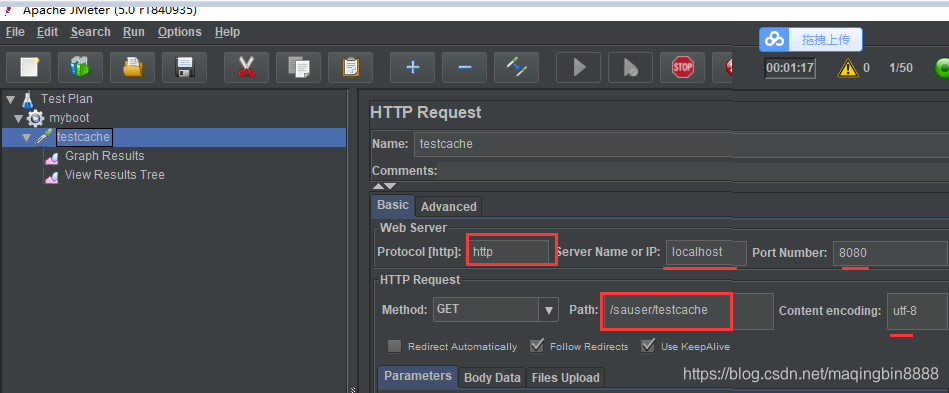Open the File menu
Screen dimensions: 949x393
pyautogui.click(x=15, y=32)
